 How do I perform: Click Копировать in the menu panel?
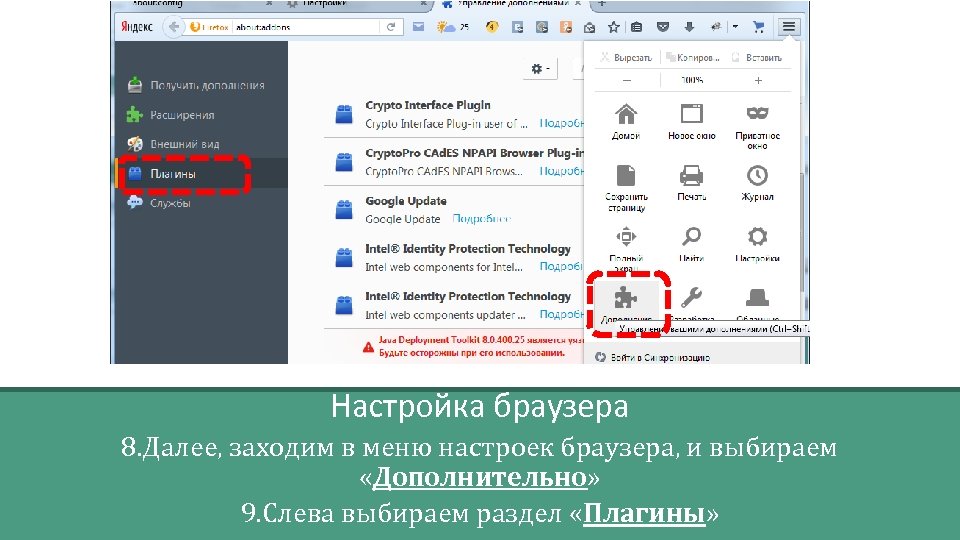693,58
